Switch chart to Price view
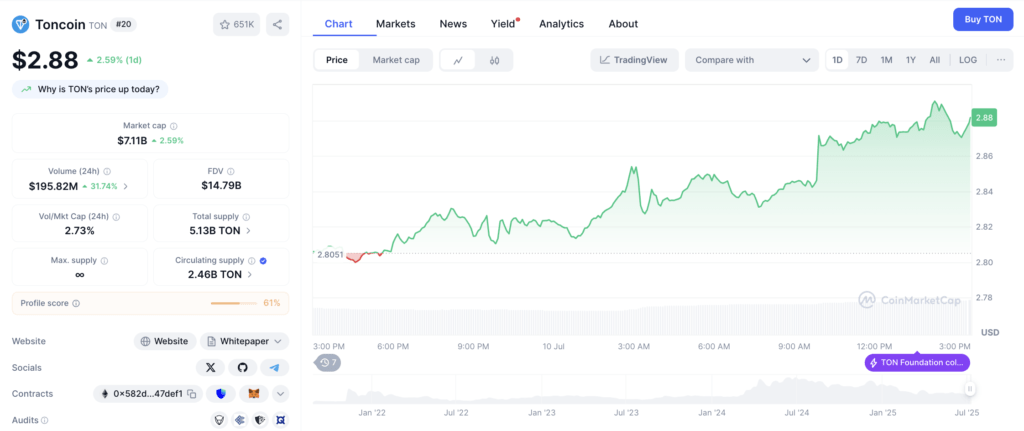1024x431 pixels. 337,60
